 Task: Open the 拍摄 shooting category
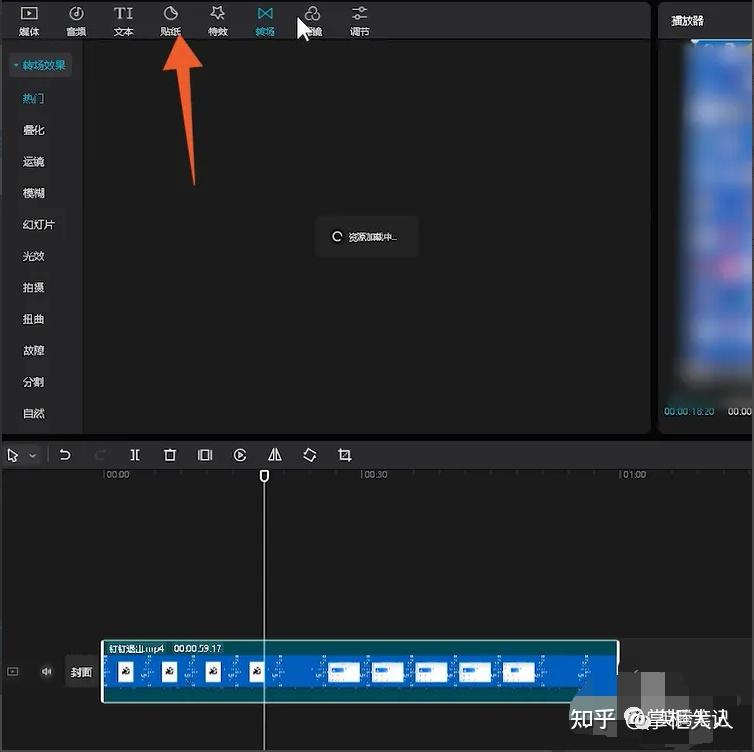point(33,288)
